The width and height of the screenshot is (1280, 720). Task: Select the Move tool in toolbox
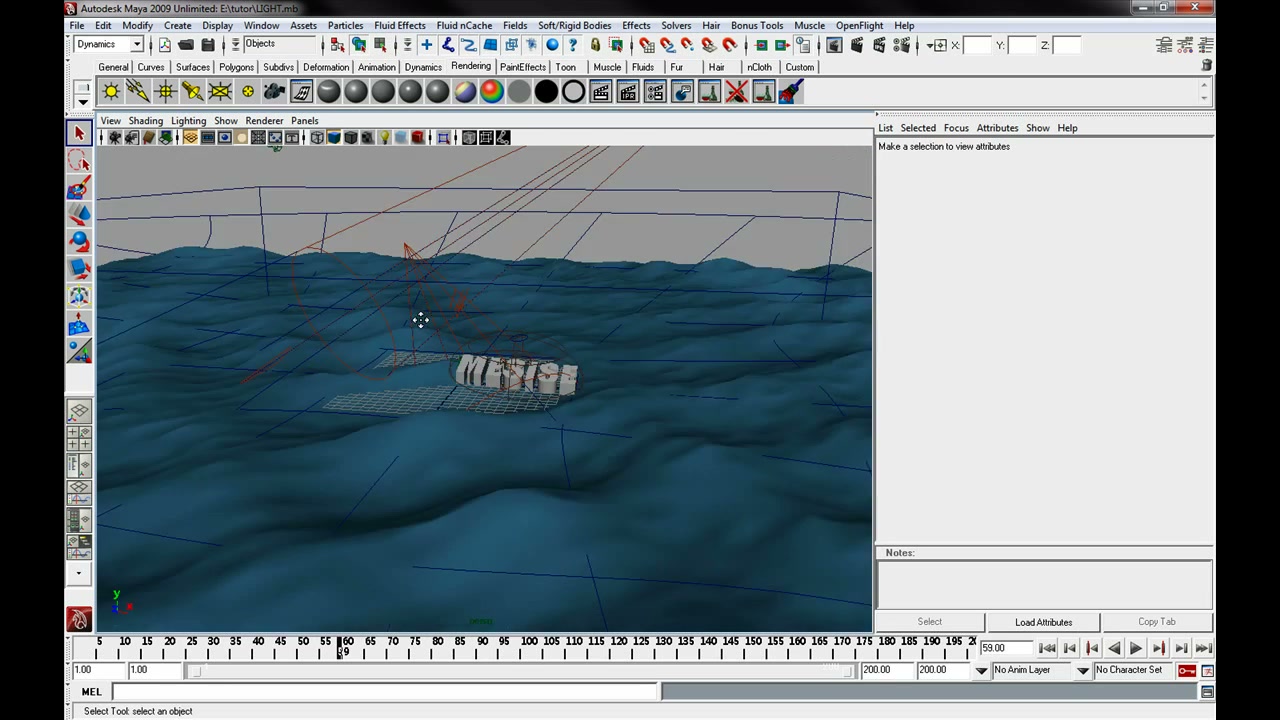coord(79,215)
